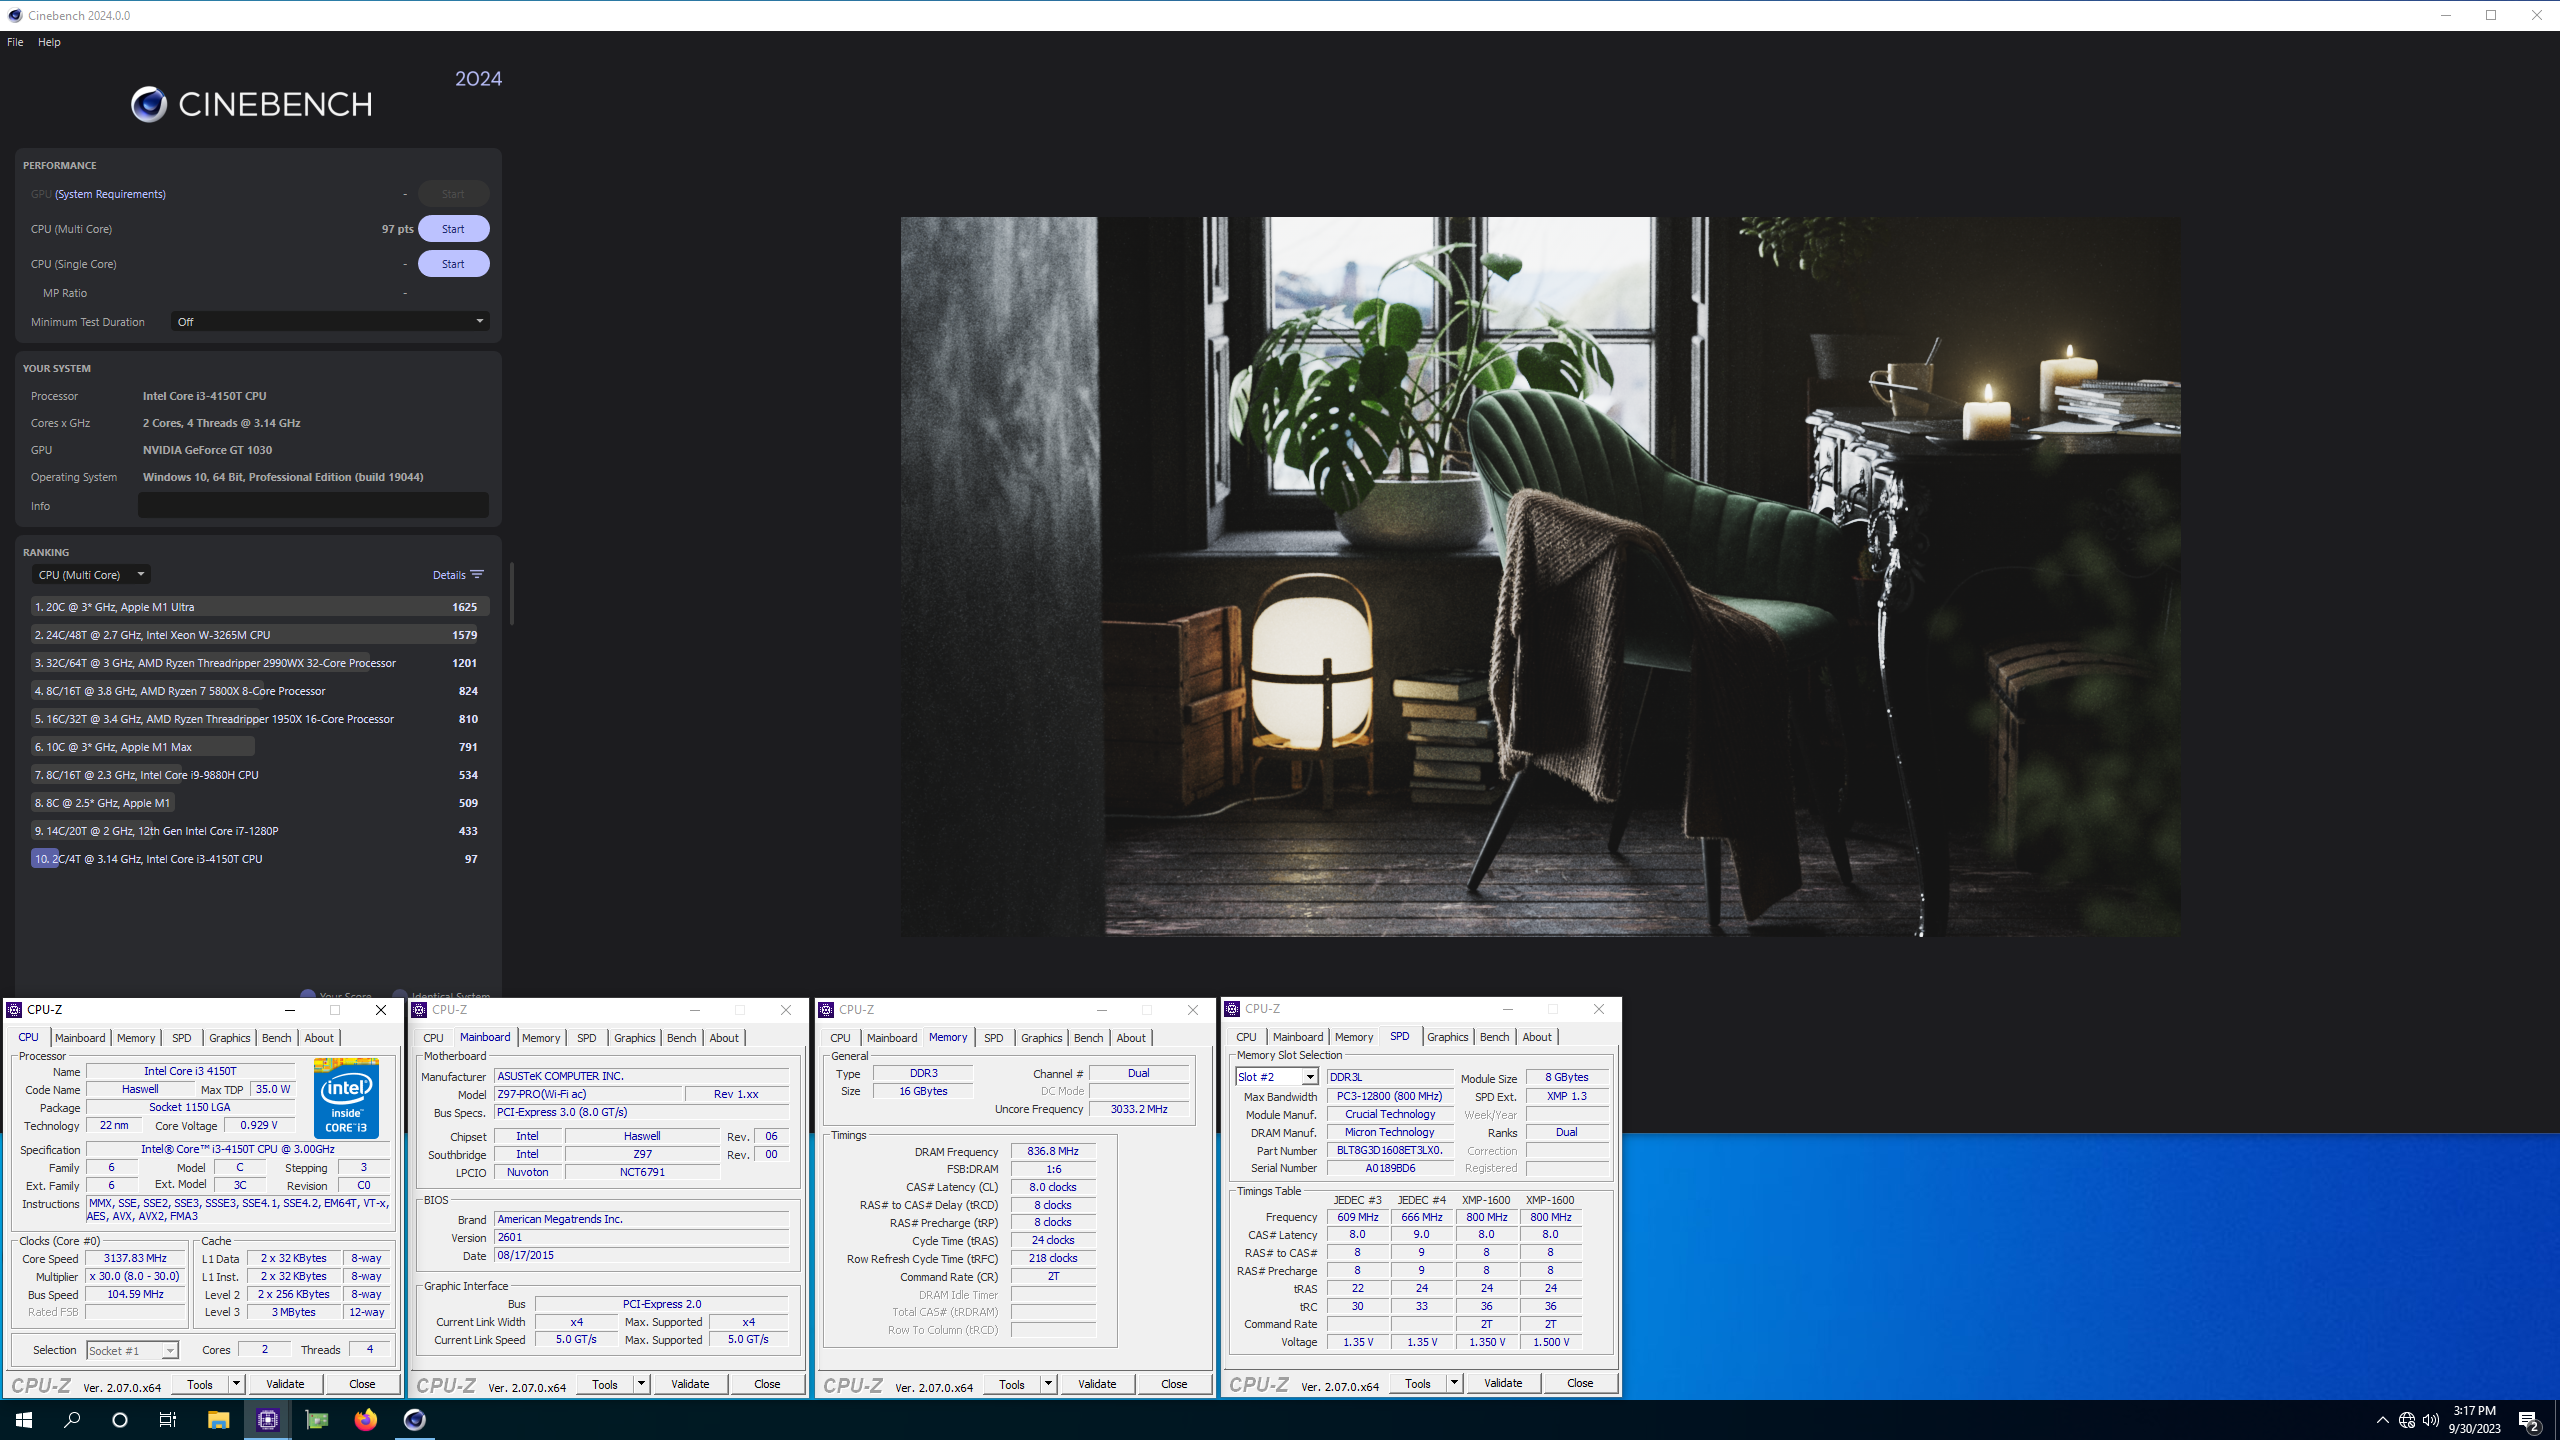Screen dimensions: 2560x1440
Task: Click the rendered room scene image
Action: [x=1540, y=576]
